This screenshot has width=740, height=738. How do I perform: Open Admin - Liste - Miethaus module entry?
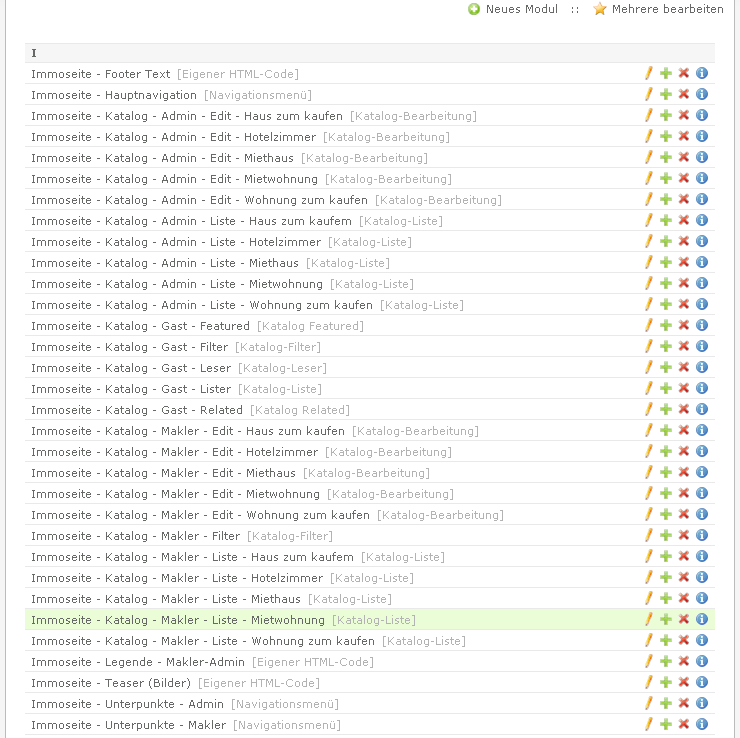(165, 263)
